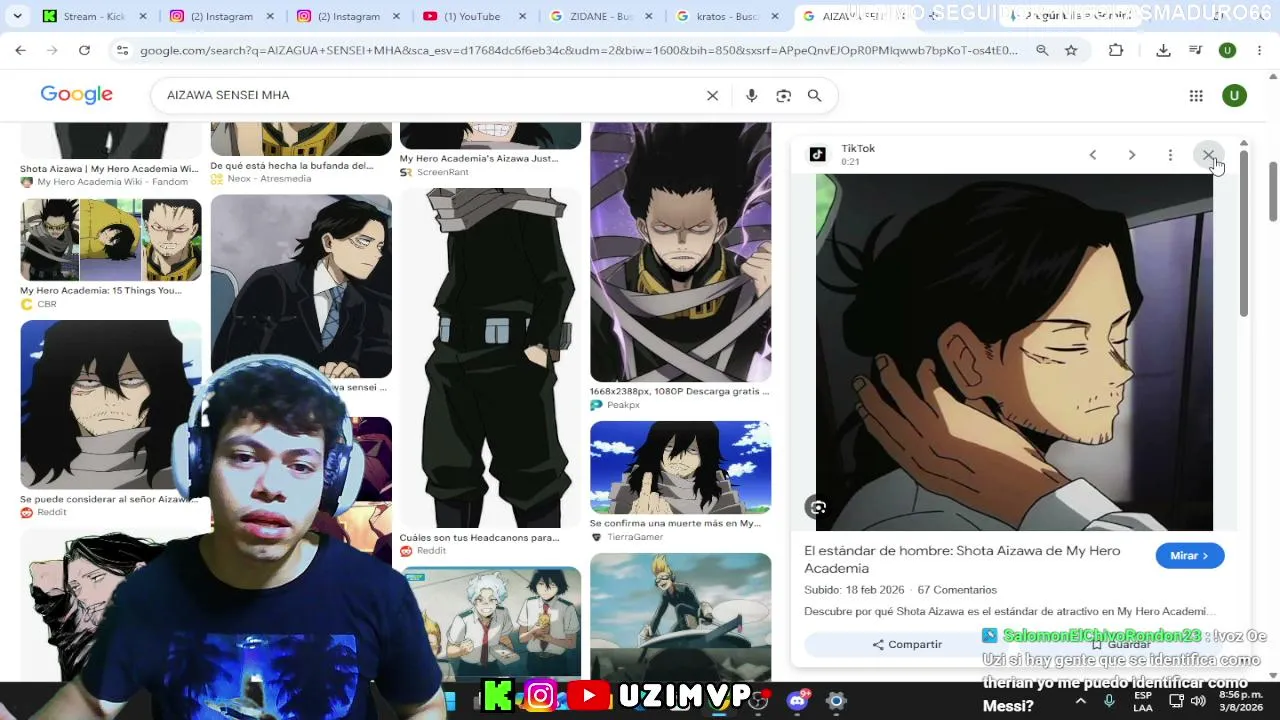Open the large Aizawa preview image

1014,352
